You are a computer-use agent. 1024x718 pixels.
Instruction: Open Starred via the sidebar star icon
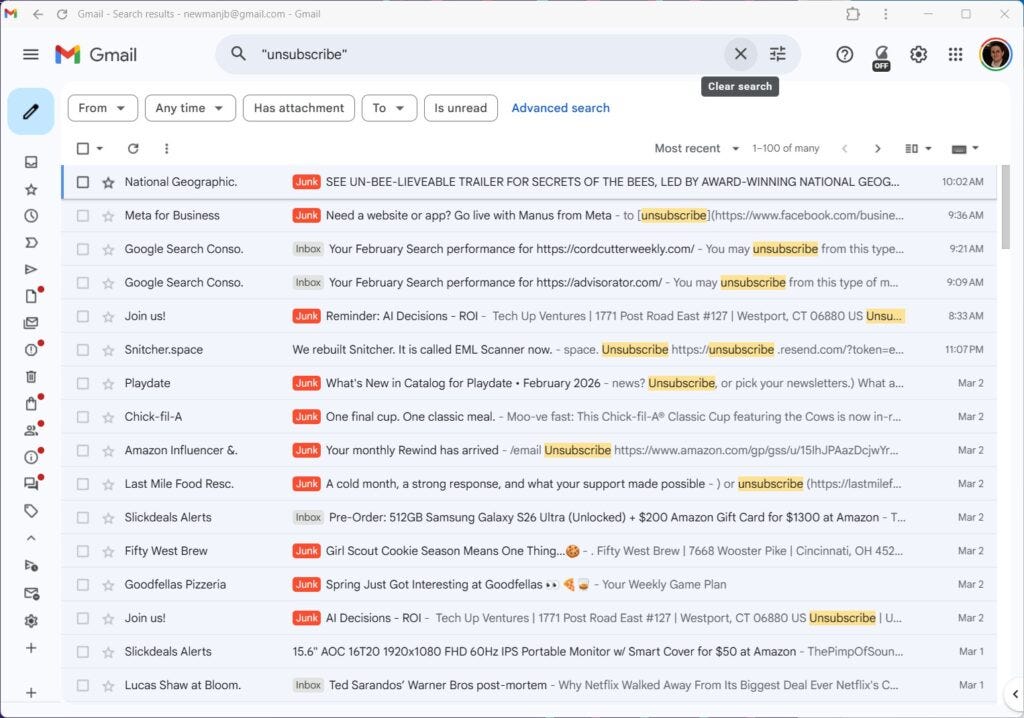[x=31, y=189]
